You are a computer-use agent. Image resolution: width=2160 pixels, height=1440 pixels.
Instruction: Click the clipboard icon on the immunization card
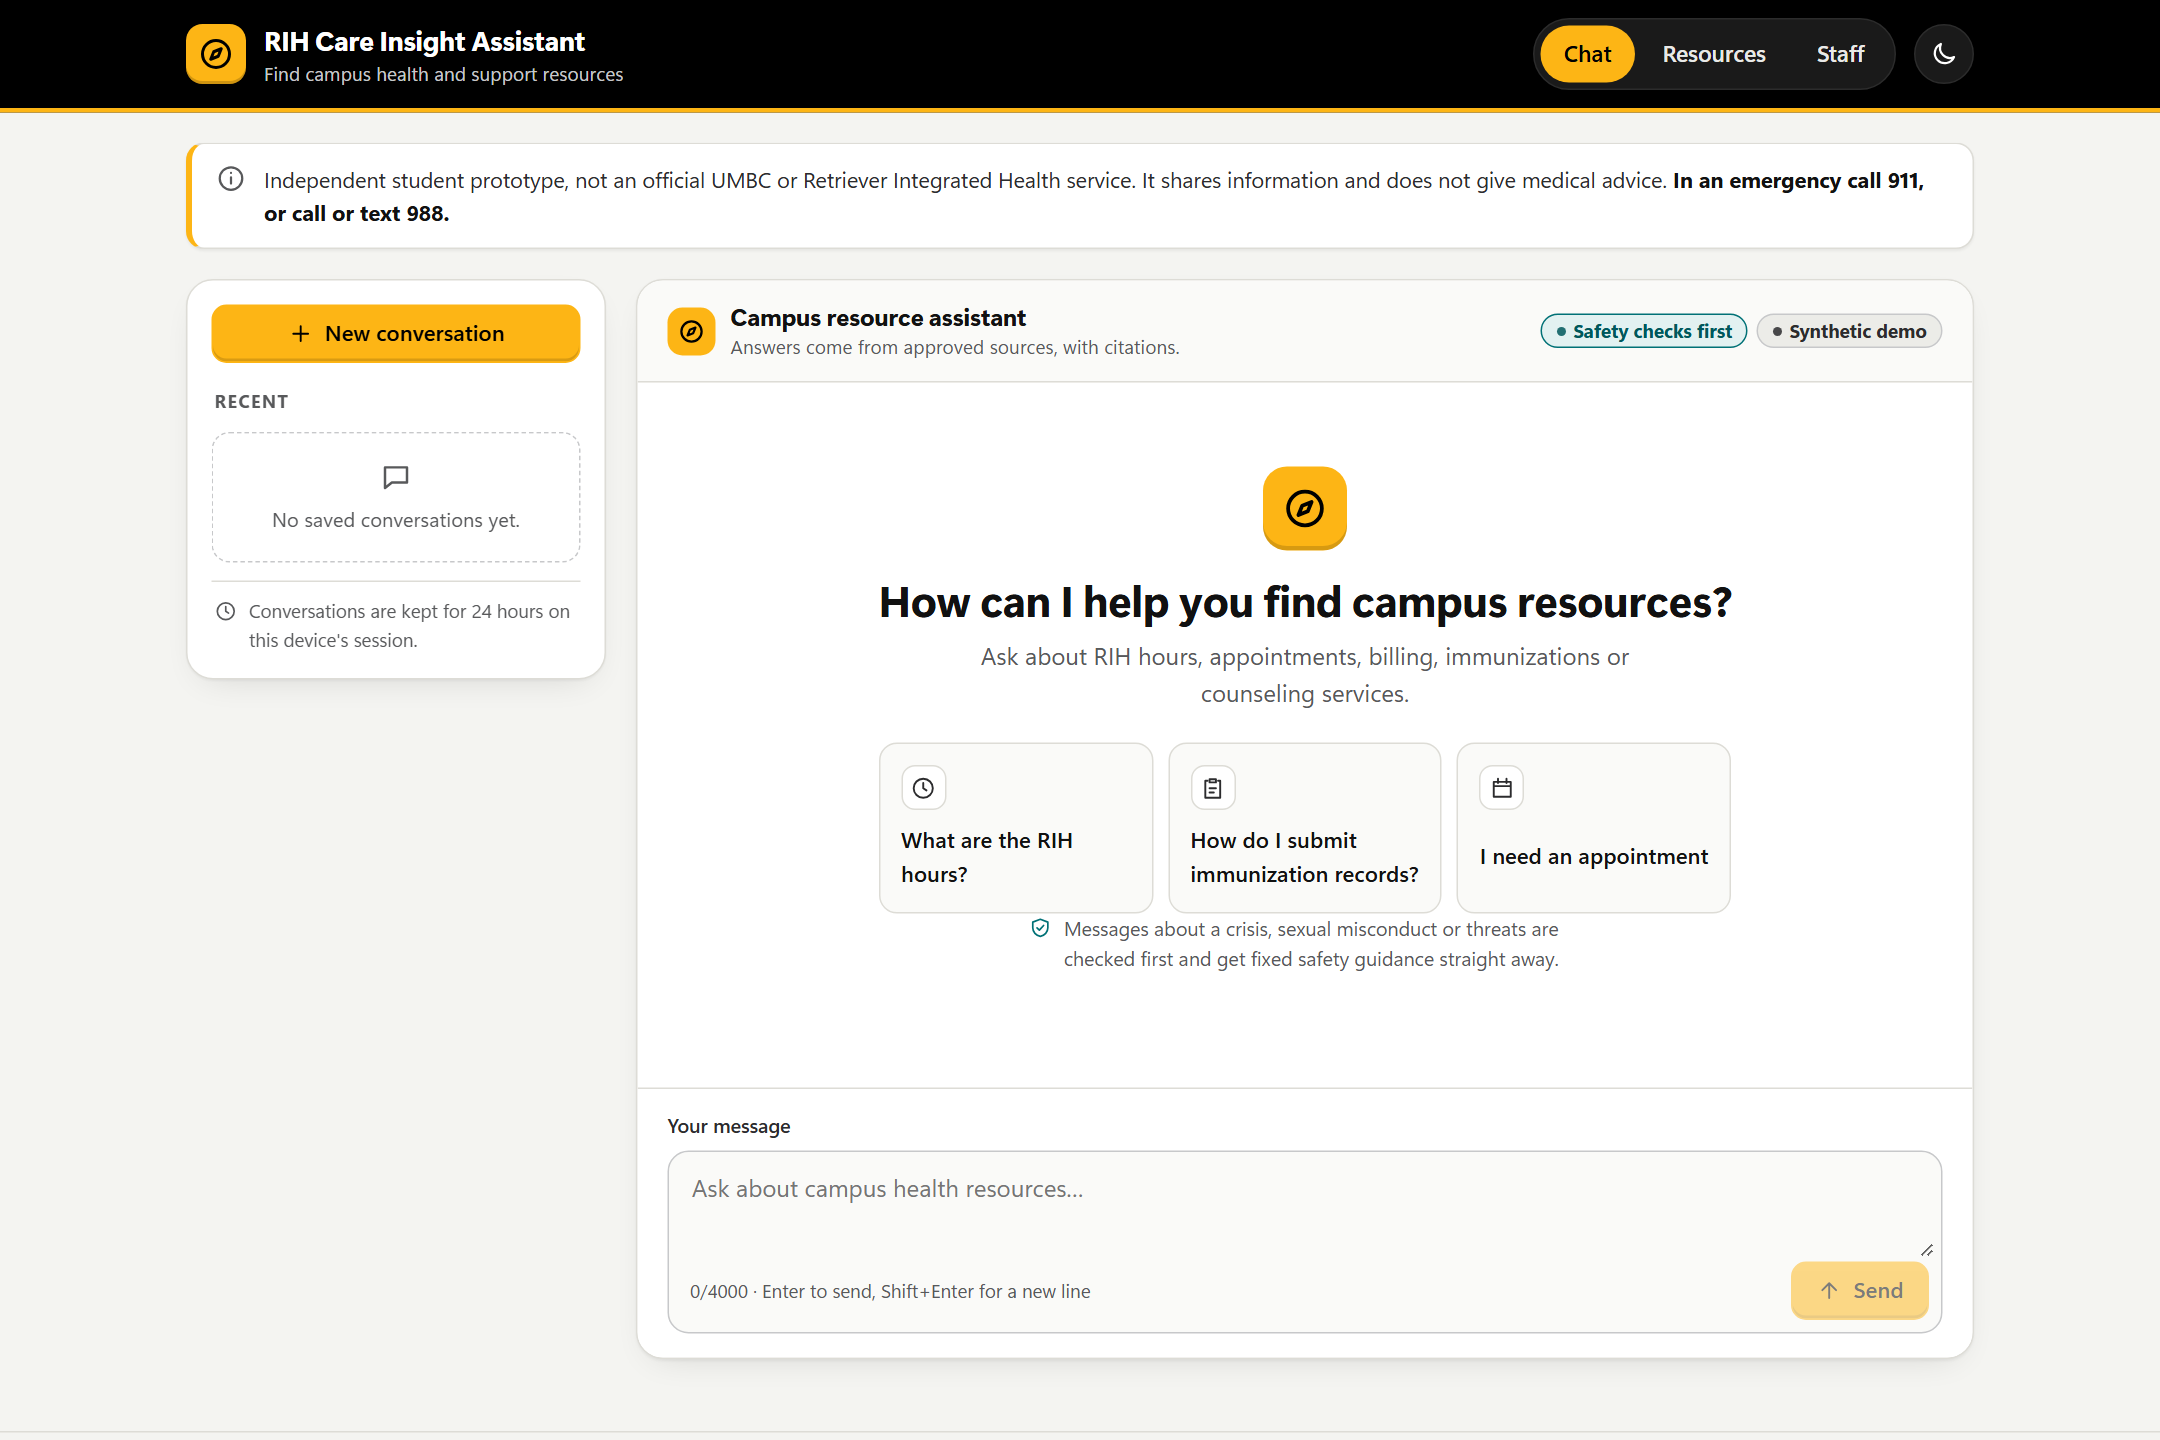coord(1212,788)
